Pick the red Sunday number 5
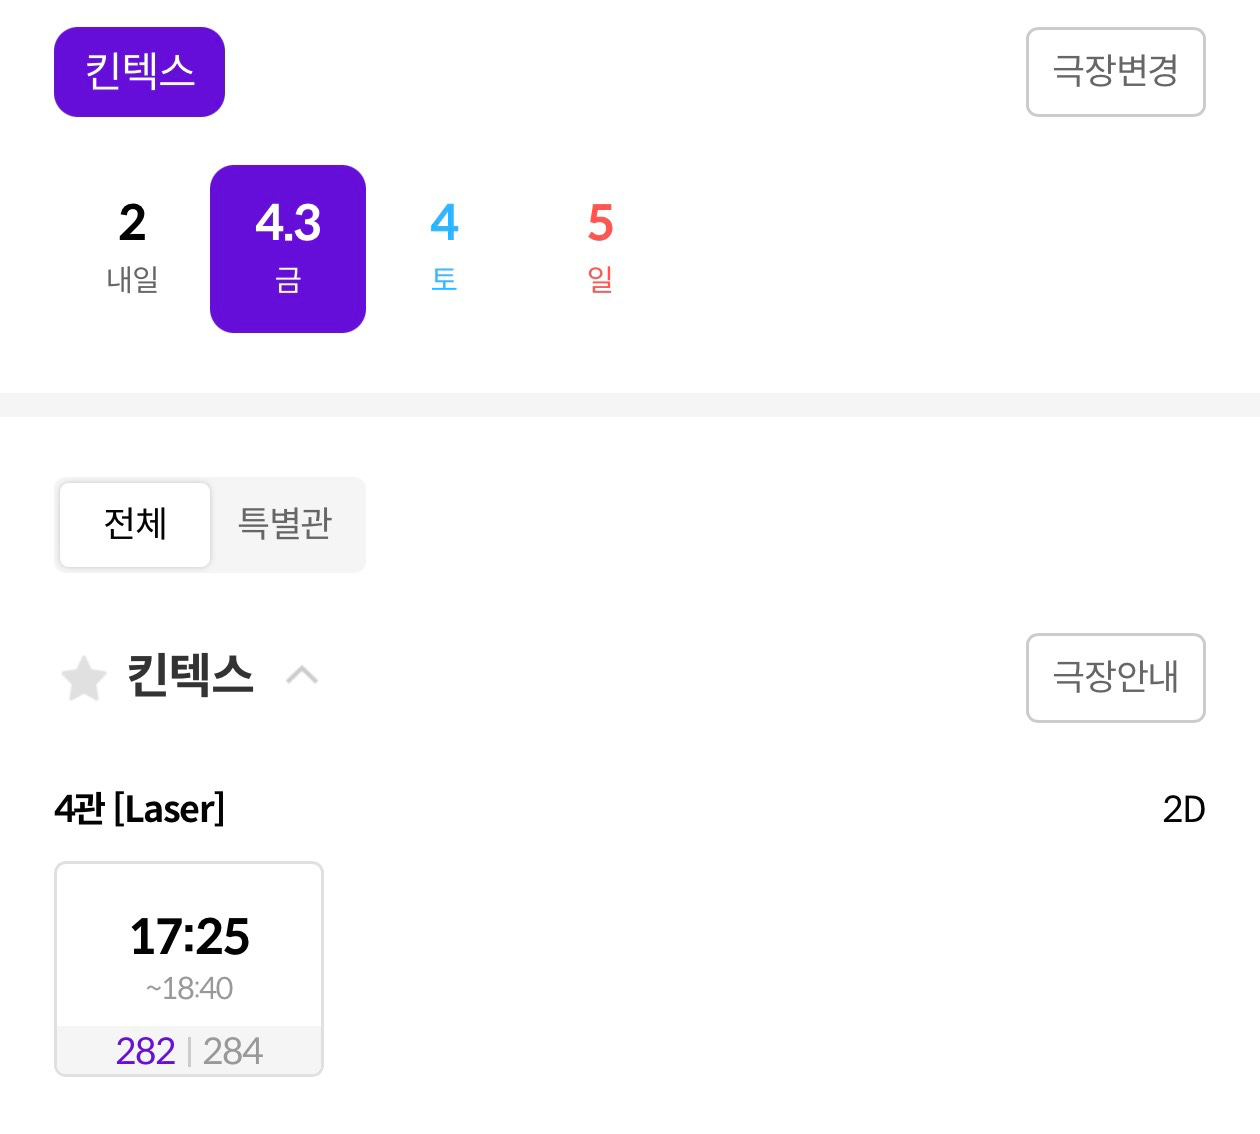This screenshot has width=1260, height=1134. (x=600, y=223)
